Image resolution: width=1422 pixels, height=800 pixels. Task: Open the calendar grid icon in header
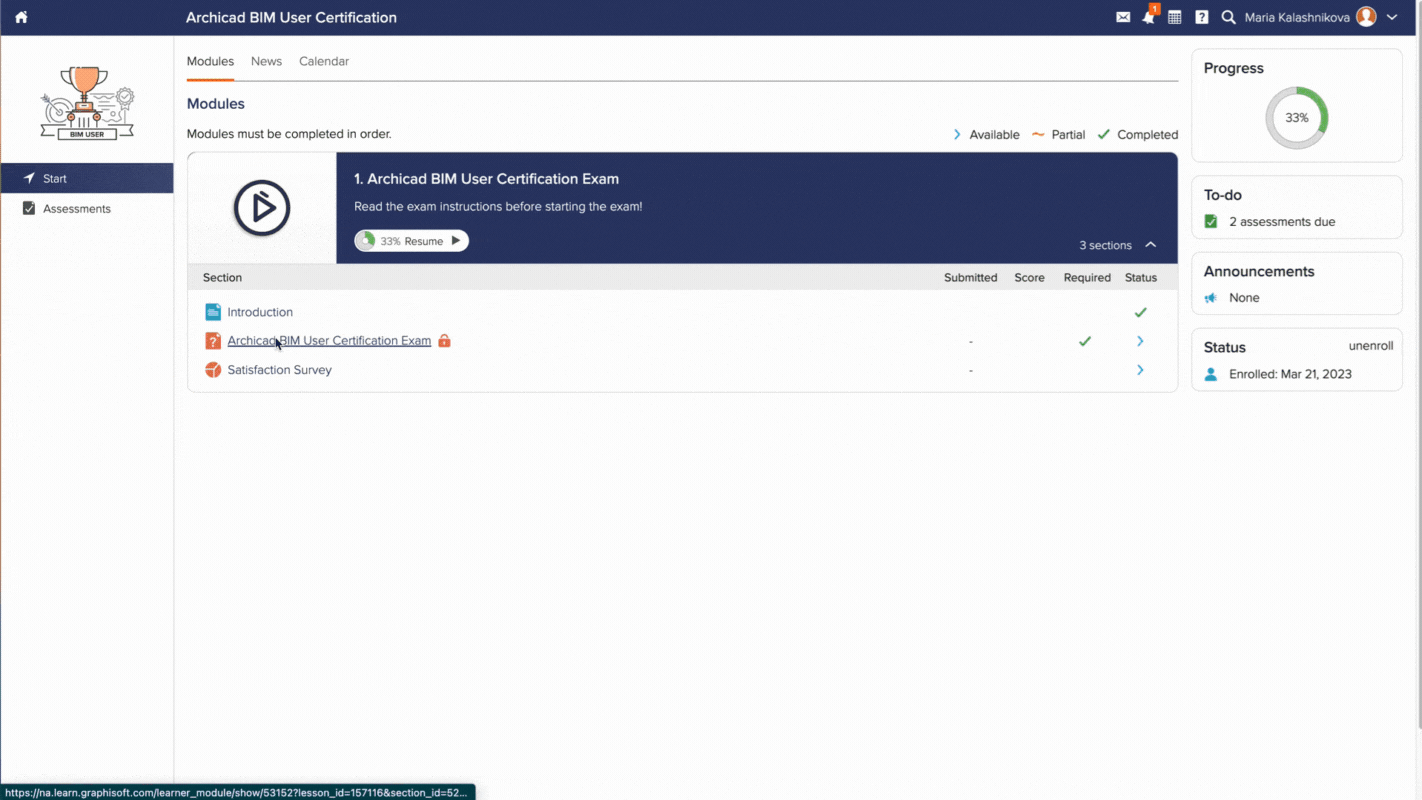click(x=1175, y=17)
